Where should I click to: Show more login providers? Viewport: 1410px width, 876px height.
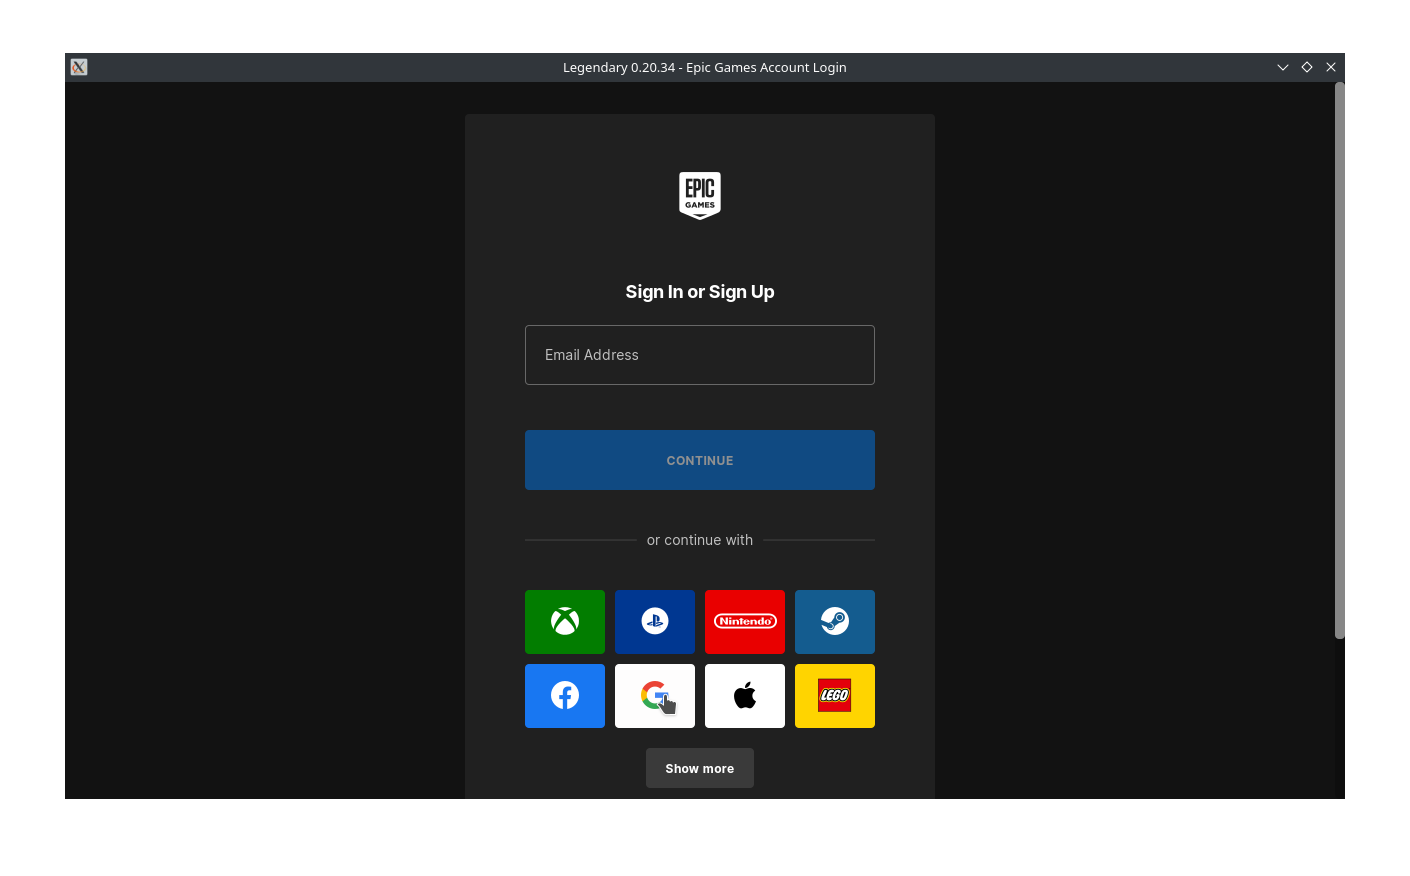tap(700, 768)
